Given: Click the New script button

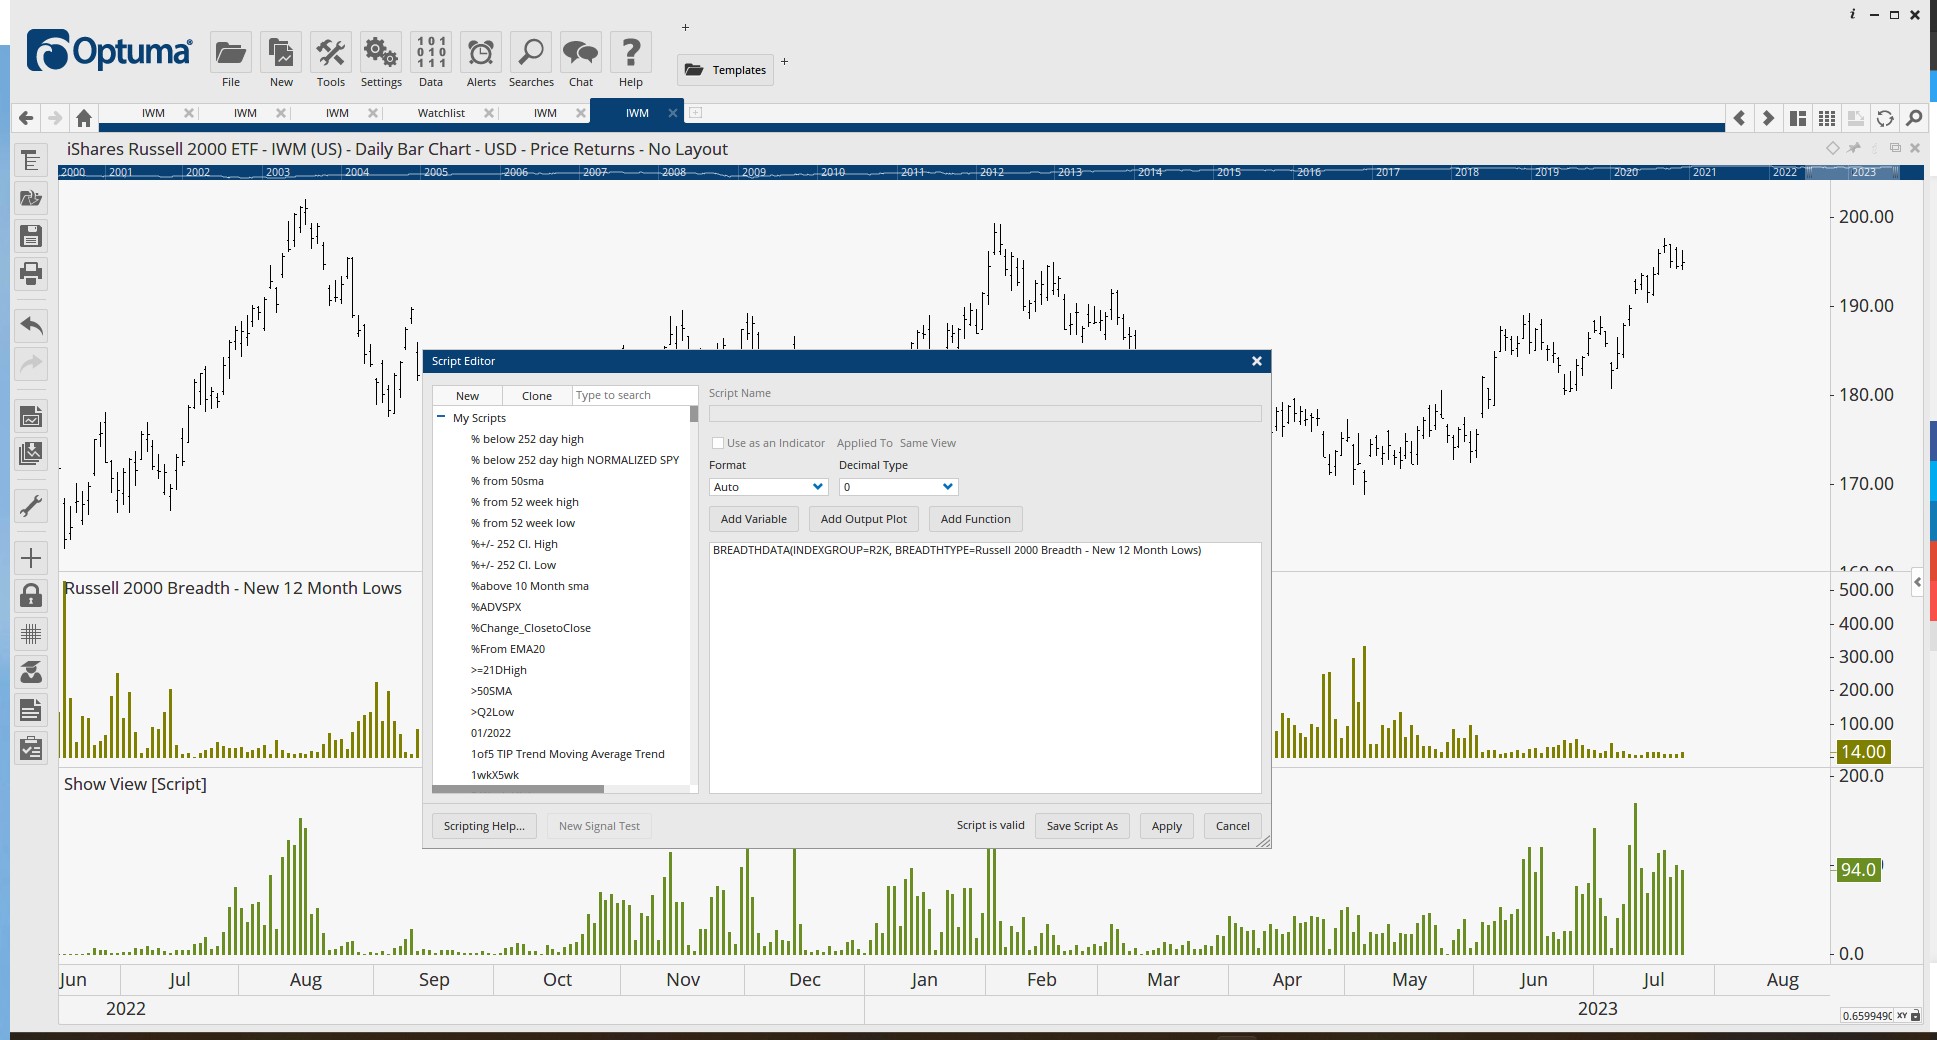Looking at the screenshot, I should click(x=468, y=396).
